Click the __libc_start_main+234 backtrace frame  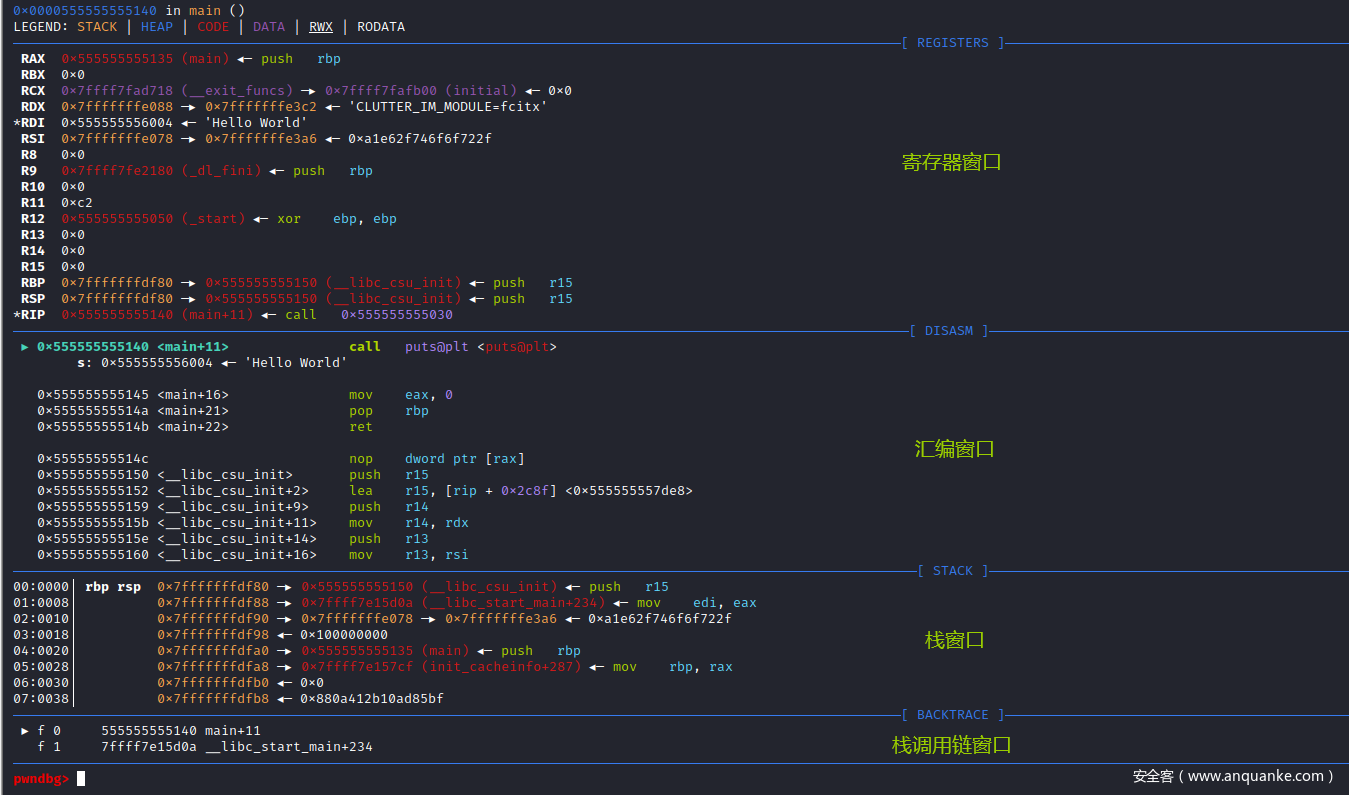289,747
